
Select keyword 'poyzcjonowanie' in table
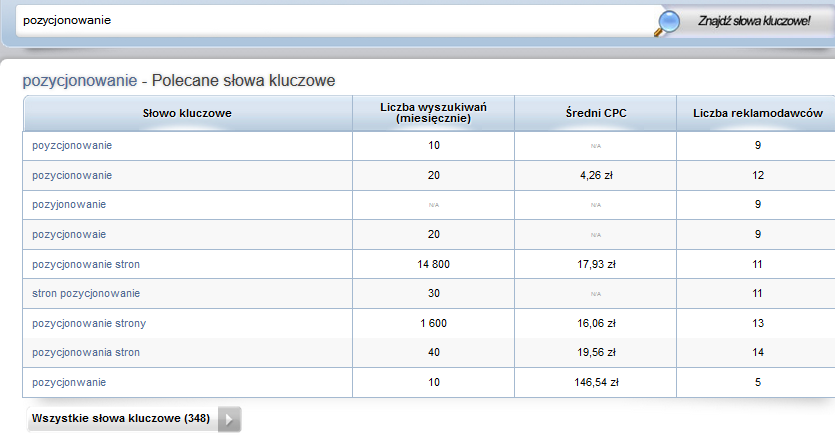(72, 146)
